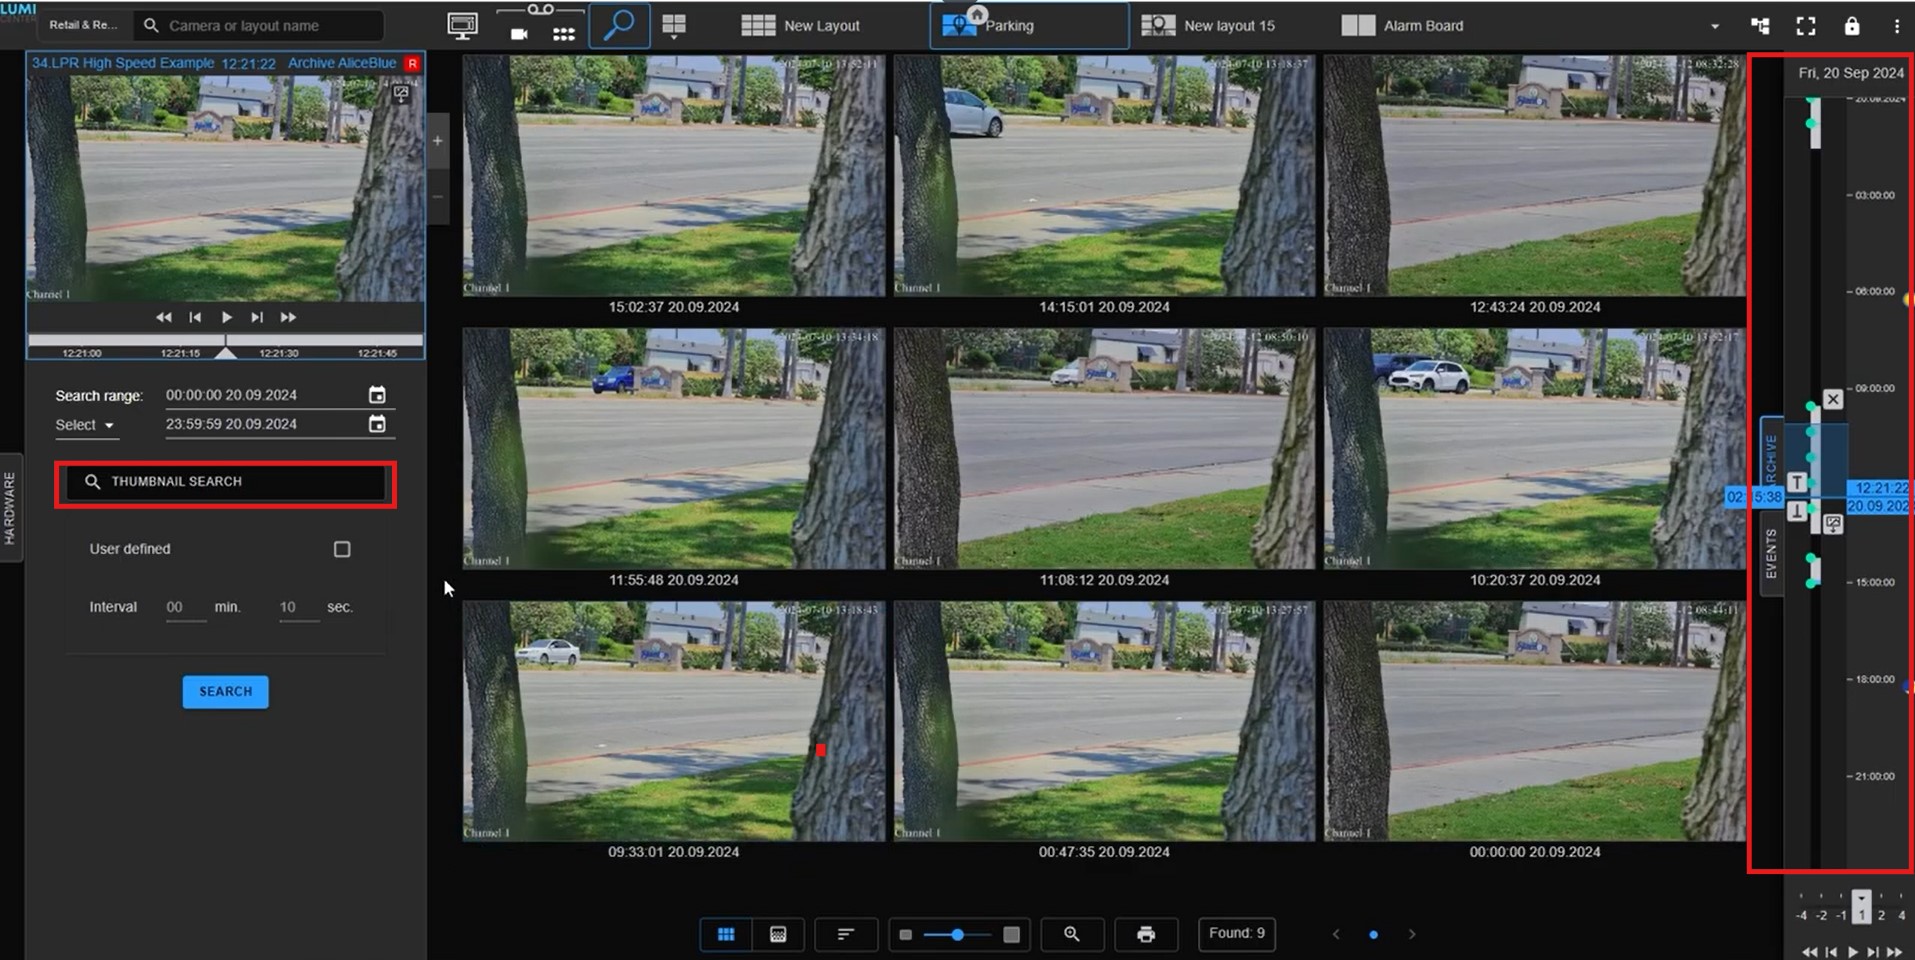
Task: Open the archive search magnifier mode
Action: (x=619, y=25)
